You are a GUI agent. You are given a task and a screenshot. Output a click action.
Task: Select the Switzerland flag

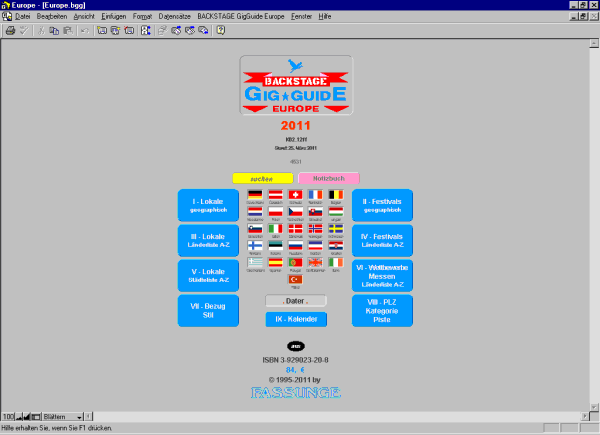pyautogui.click(x=295, y=196)
